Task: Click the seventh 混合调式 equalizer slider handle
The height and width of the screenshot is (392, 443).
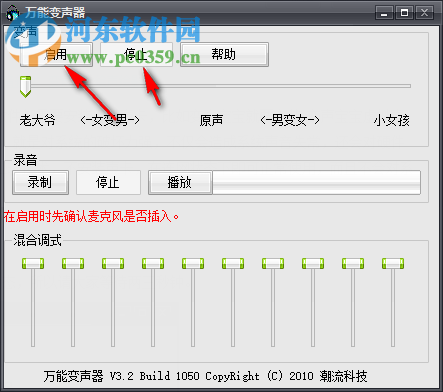Action: [x=273, y=263]
